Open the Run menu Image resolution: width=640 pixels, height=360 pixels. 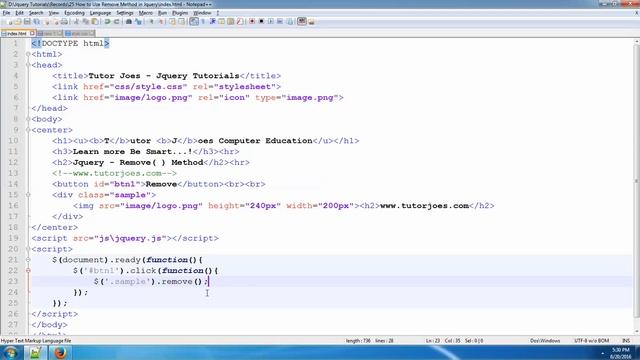[x=162, y=13]
